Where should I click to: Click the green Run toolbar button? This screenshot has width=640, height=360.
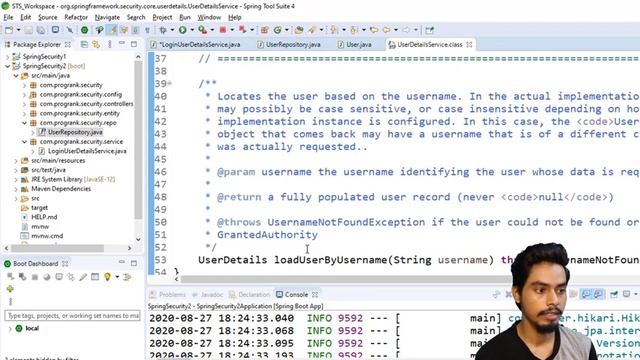pos(182,30)
